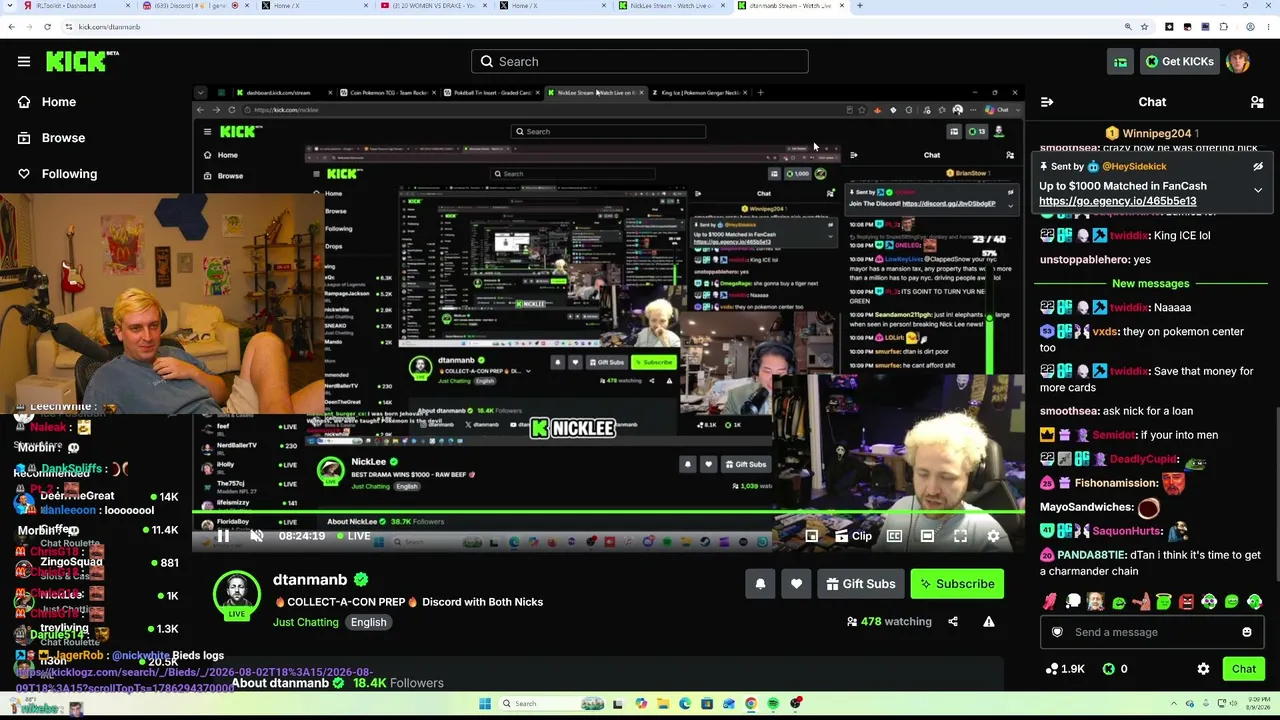Click the green Chat send button
Screen dimensions: 1280x720
(1244, 669)
